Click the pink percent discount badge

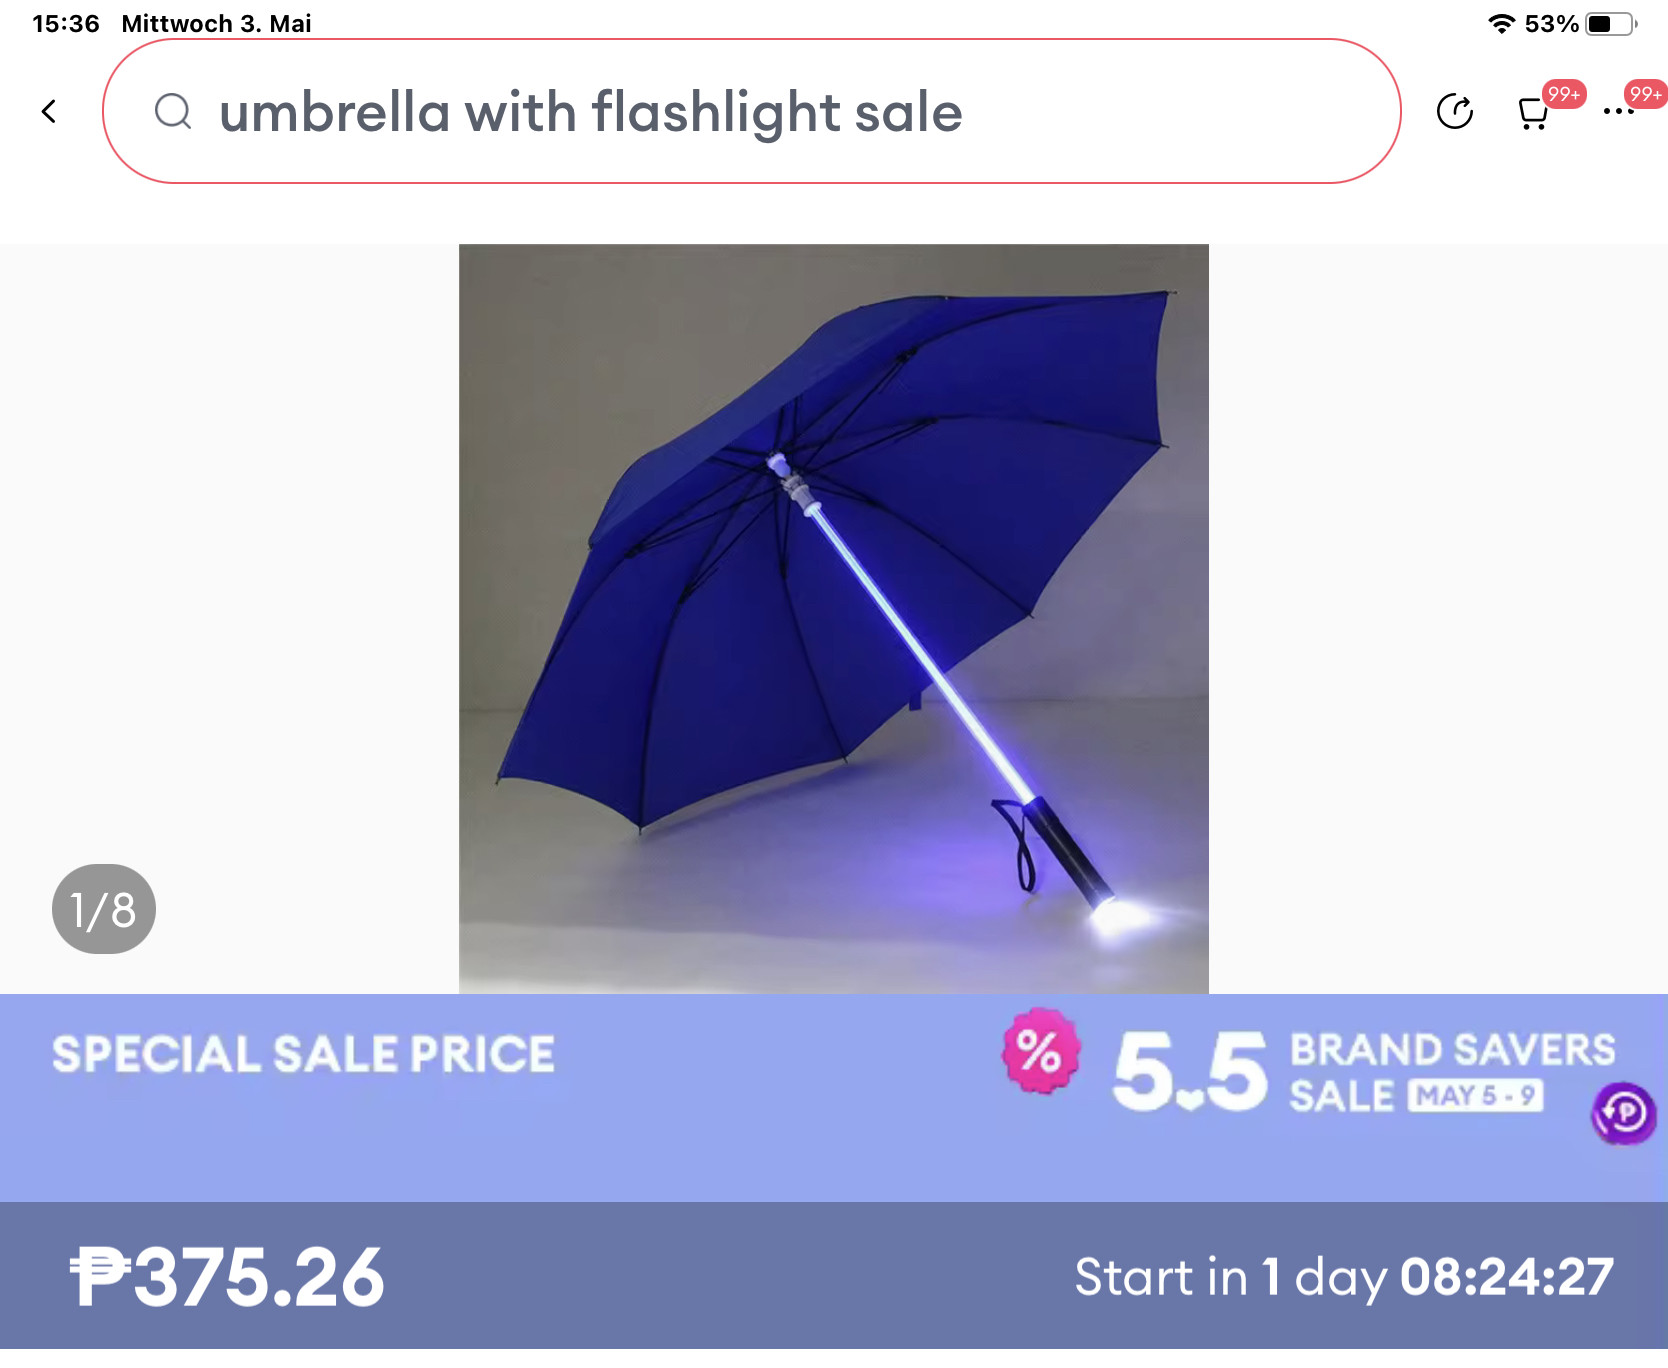1040,1051
